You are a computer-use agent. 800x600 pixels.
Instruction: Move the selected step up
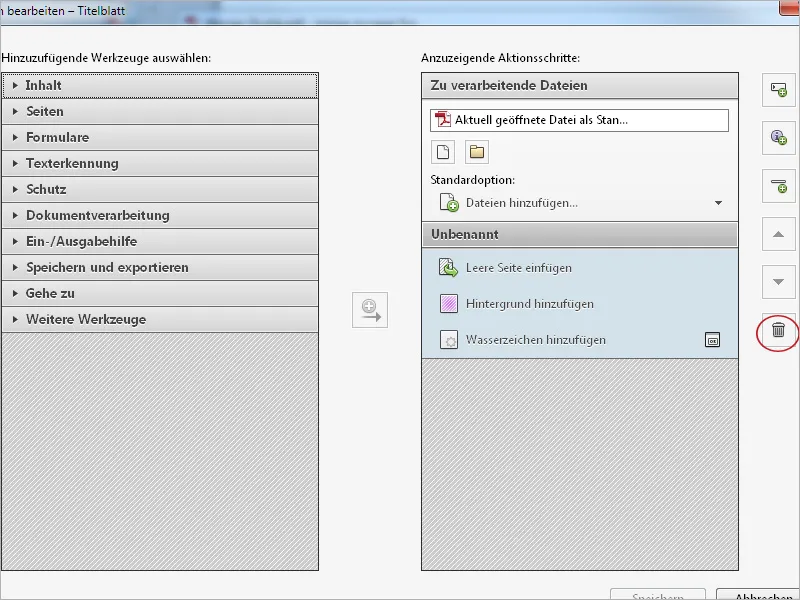tap(779, 234)
